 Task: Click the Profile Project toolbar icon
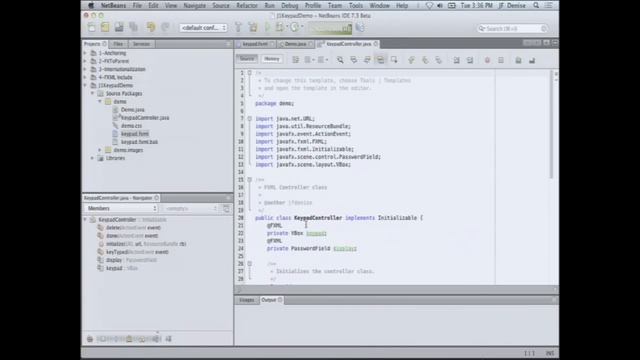295,27
